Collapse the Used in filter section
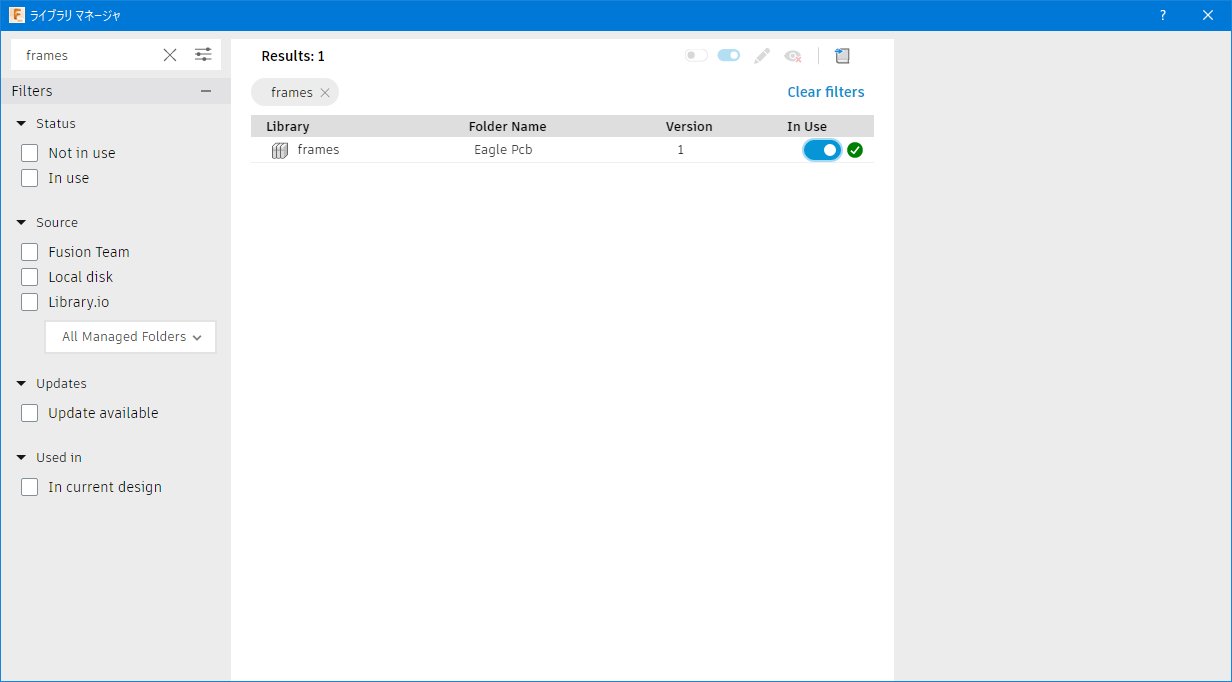 pyautogui.click(x=21, y=458)
